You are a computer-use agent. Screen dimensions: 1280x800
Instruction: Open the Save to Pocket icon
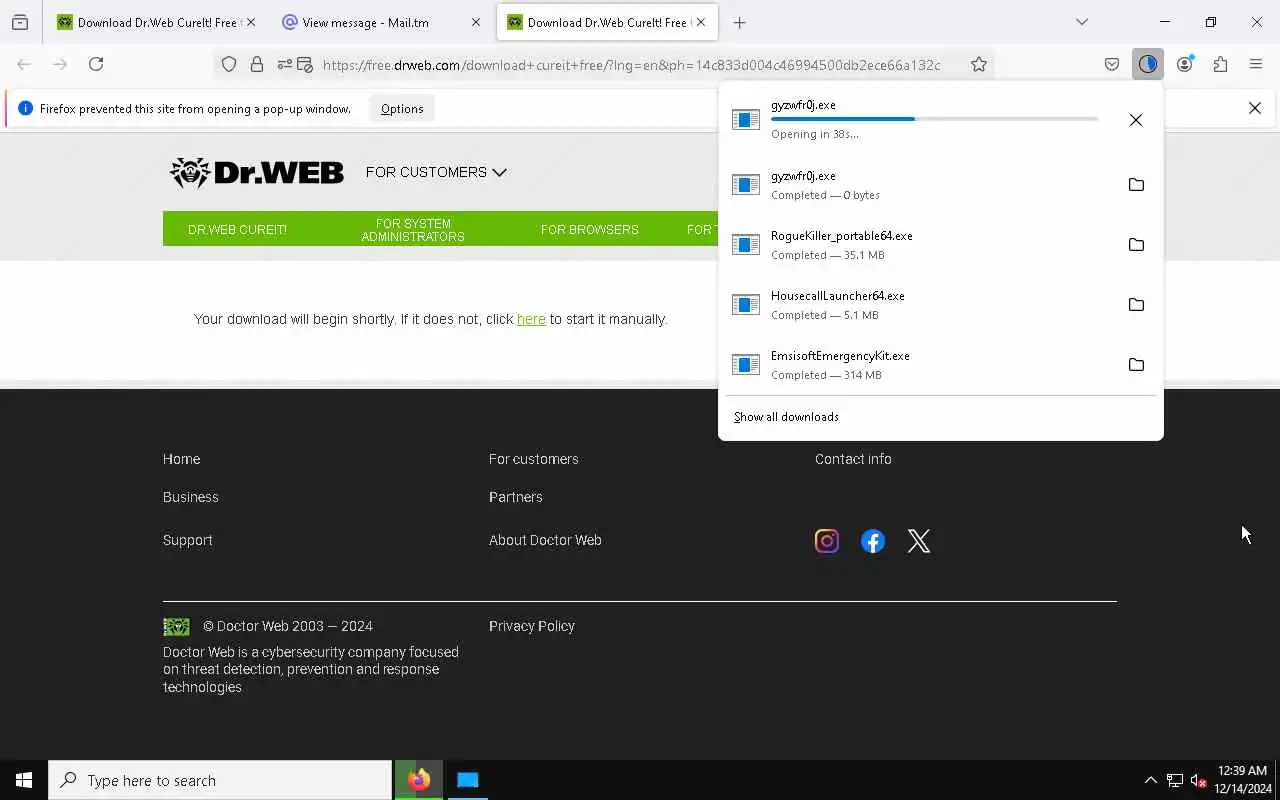pyautogui.click(x=1112, y=64)
